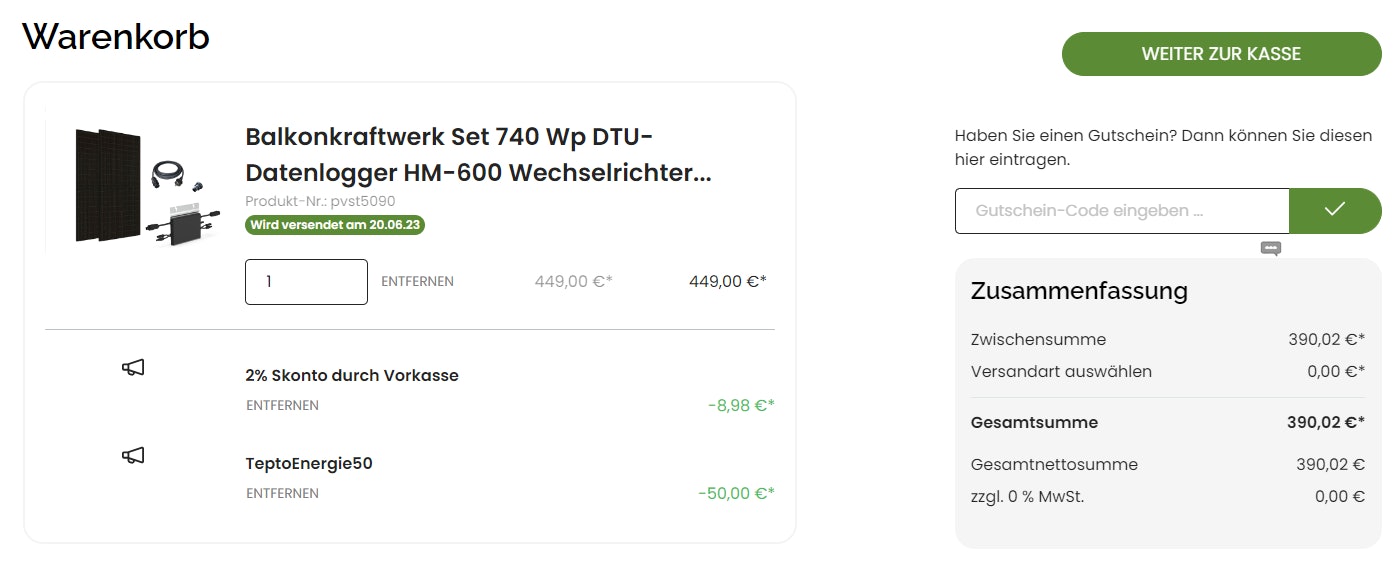The width and height of the screenshot is (1399, 562).
Task: Submit the voucher with the checkmark button
Action: (1335, 210)
